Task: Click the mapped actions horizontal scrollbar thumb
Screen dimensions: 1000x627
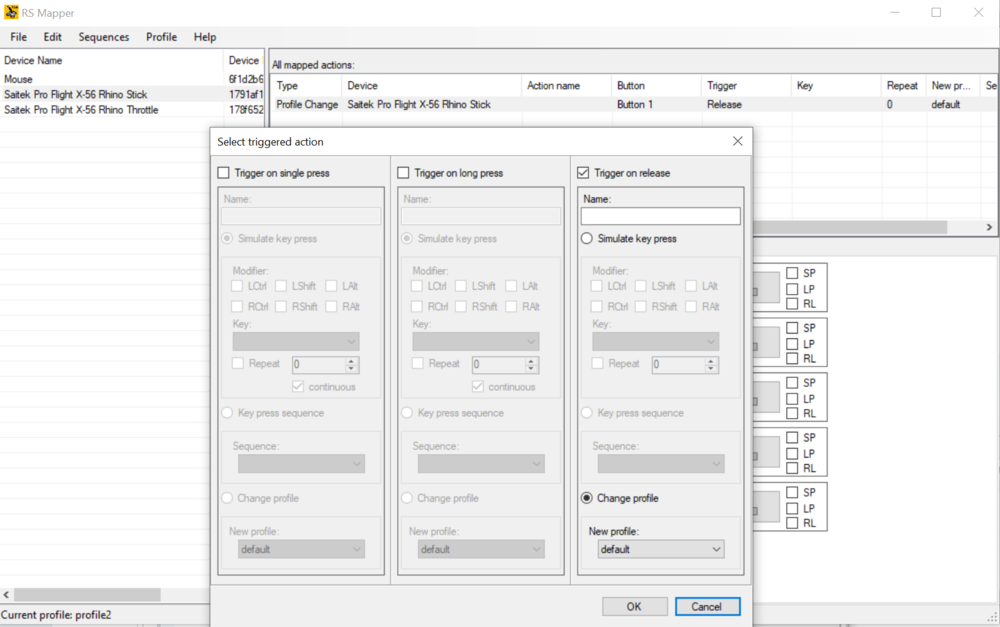Action: pyautogui.click(x=849, y=227)
